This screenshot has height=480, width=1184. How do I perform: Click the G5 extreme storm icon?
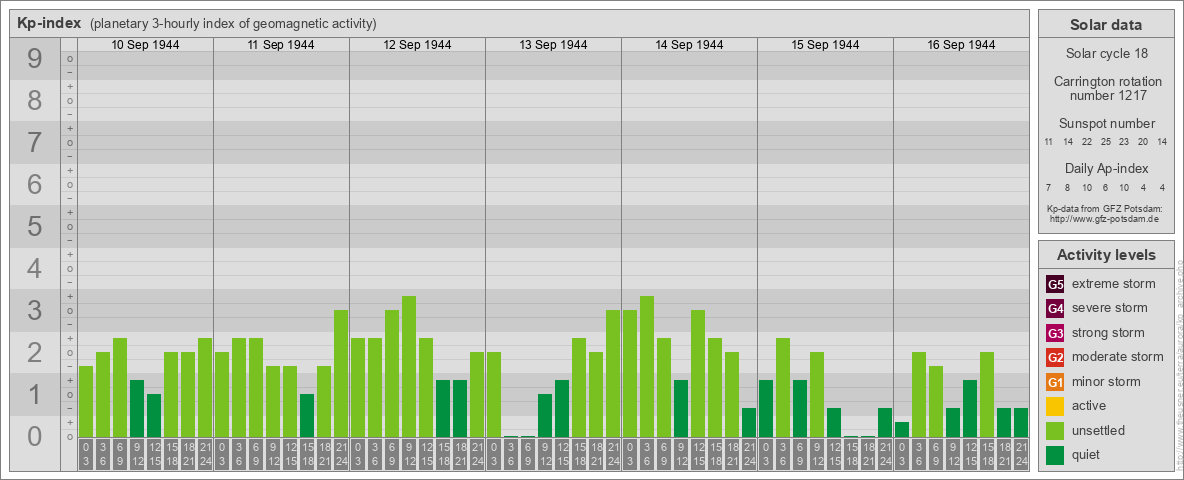pos(1055,284)
